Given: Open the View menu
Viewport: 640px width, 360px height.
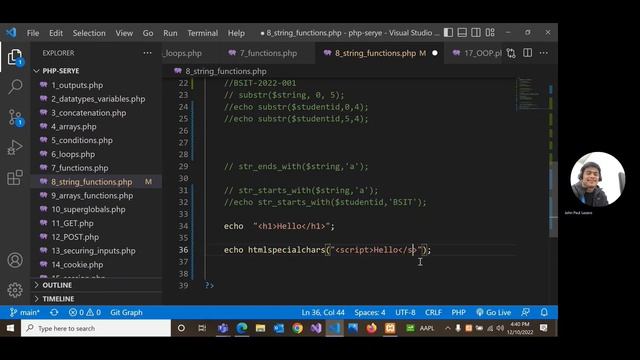Looking at the screenshot, I should coord(124,33).
